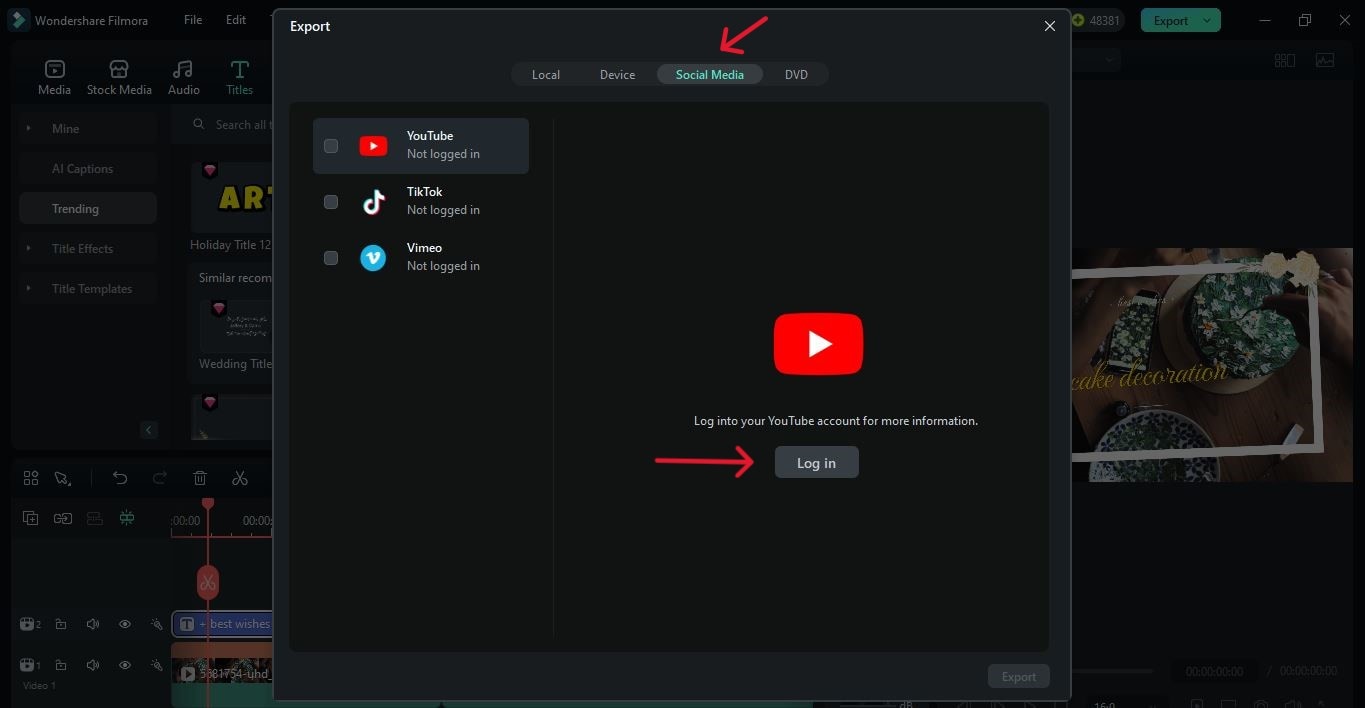The width and height of the screenshot is (1365, 708).
Task: Tick the TikTok checkbox
Action: point(331,202)
